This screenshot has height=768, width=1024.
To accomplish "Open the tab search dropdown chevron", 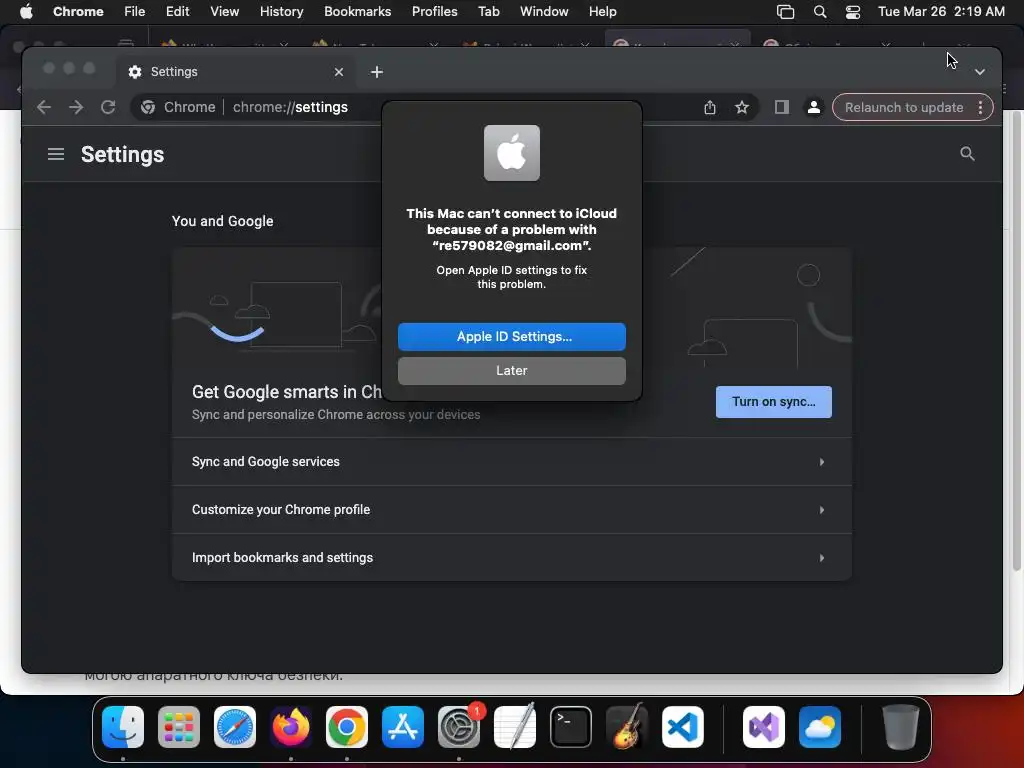I will coord(980,72).
